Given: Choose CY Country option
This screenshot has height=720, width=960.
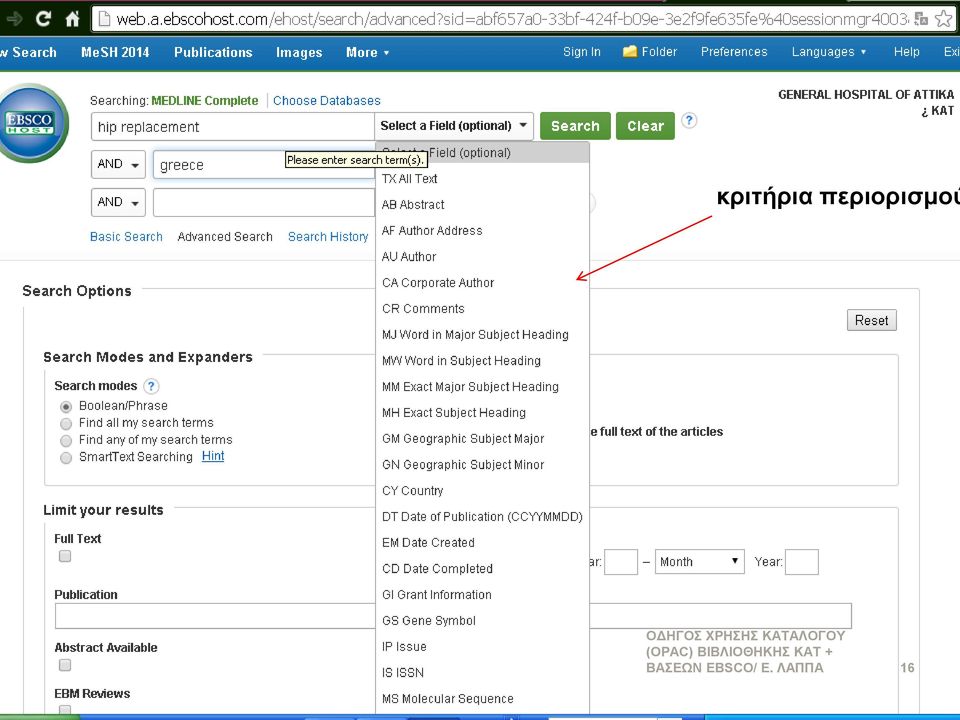Looking at the screenshot, I should coord(482,491).
